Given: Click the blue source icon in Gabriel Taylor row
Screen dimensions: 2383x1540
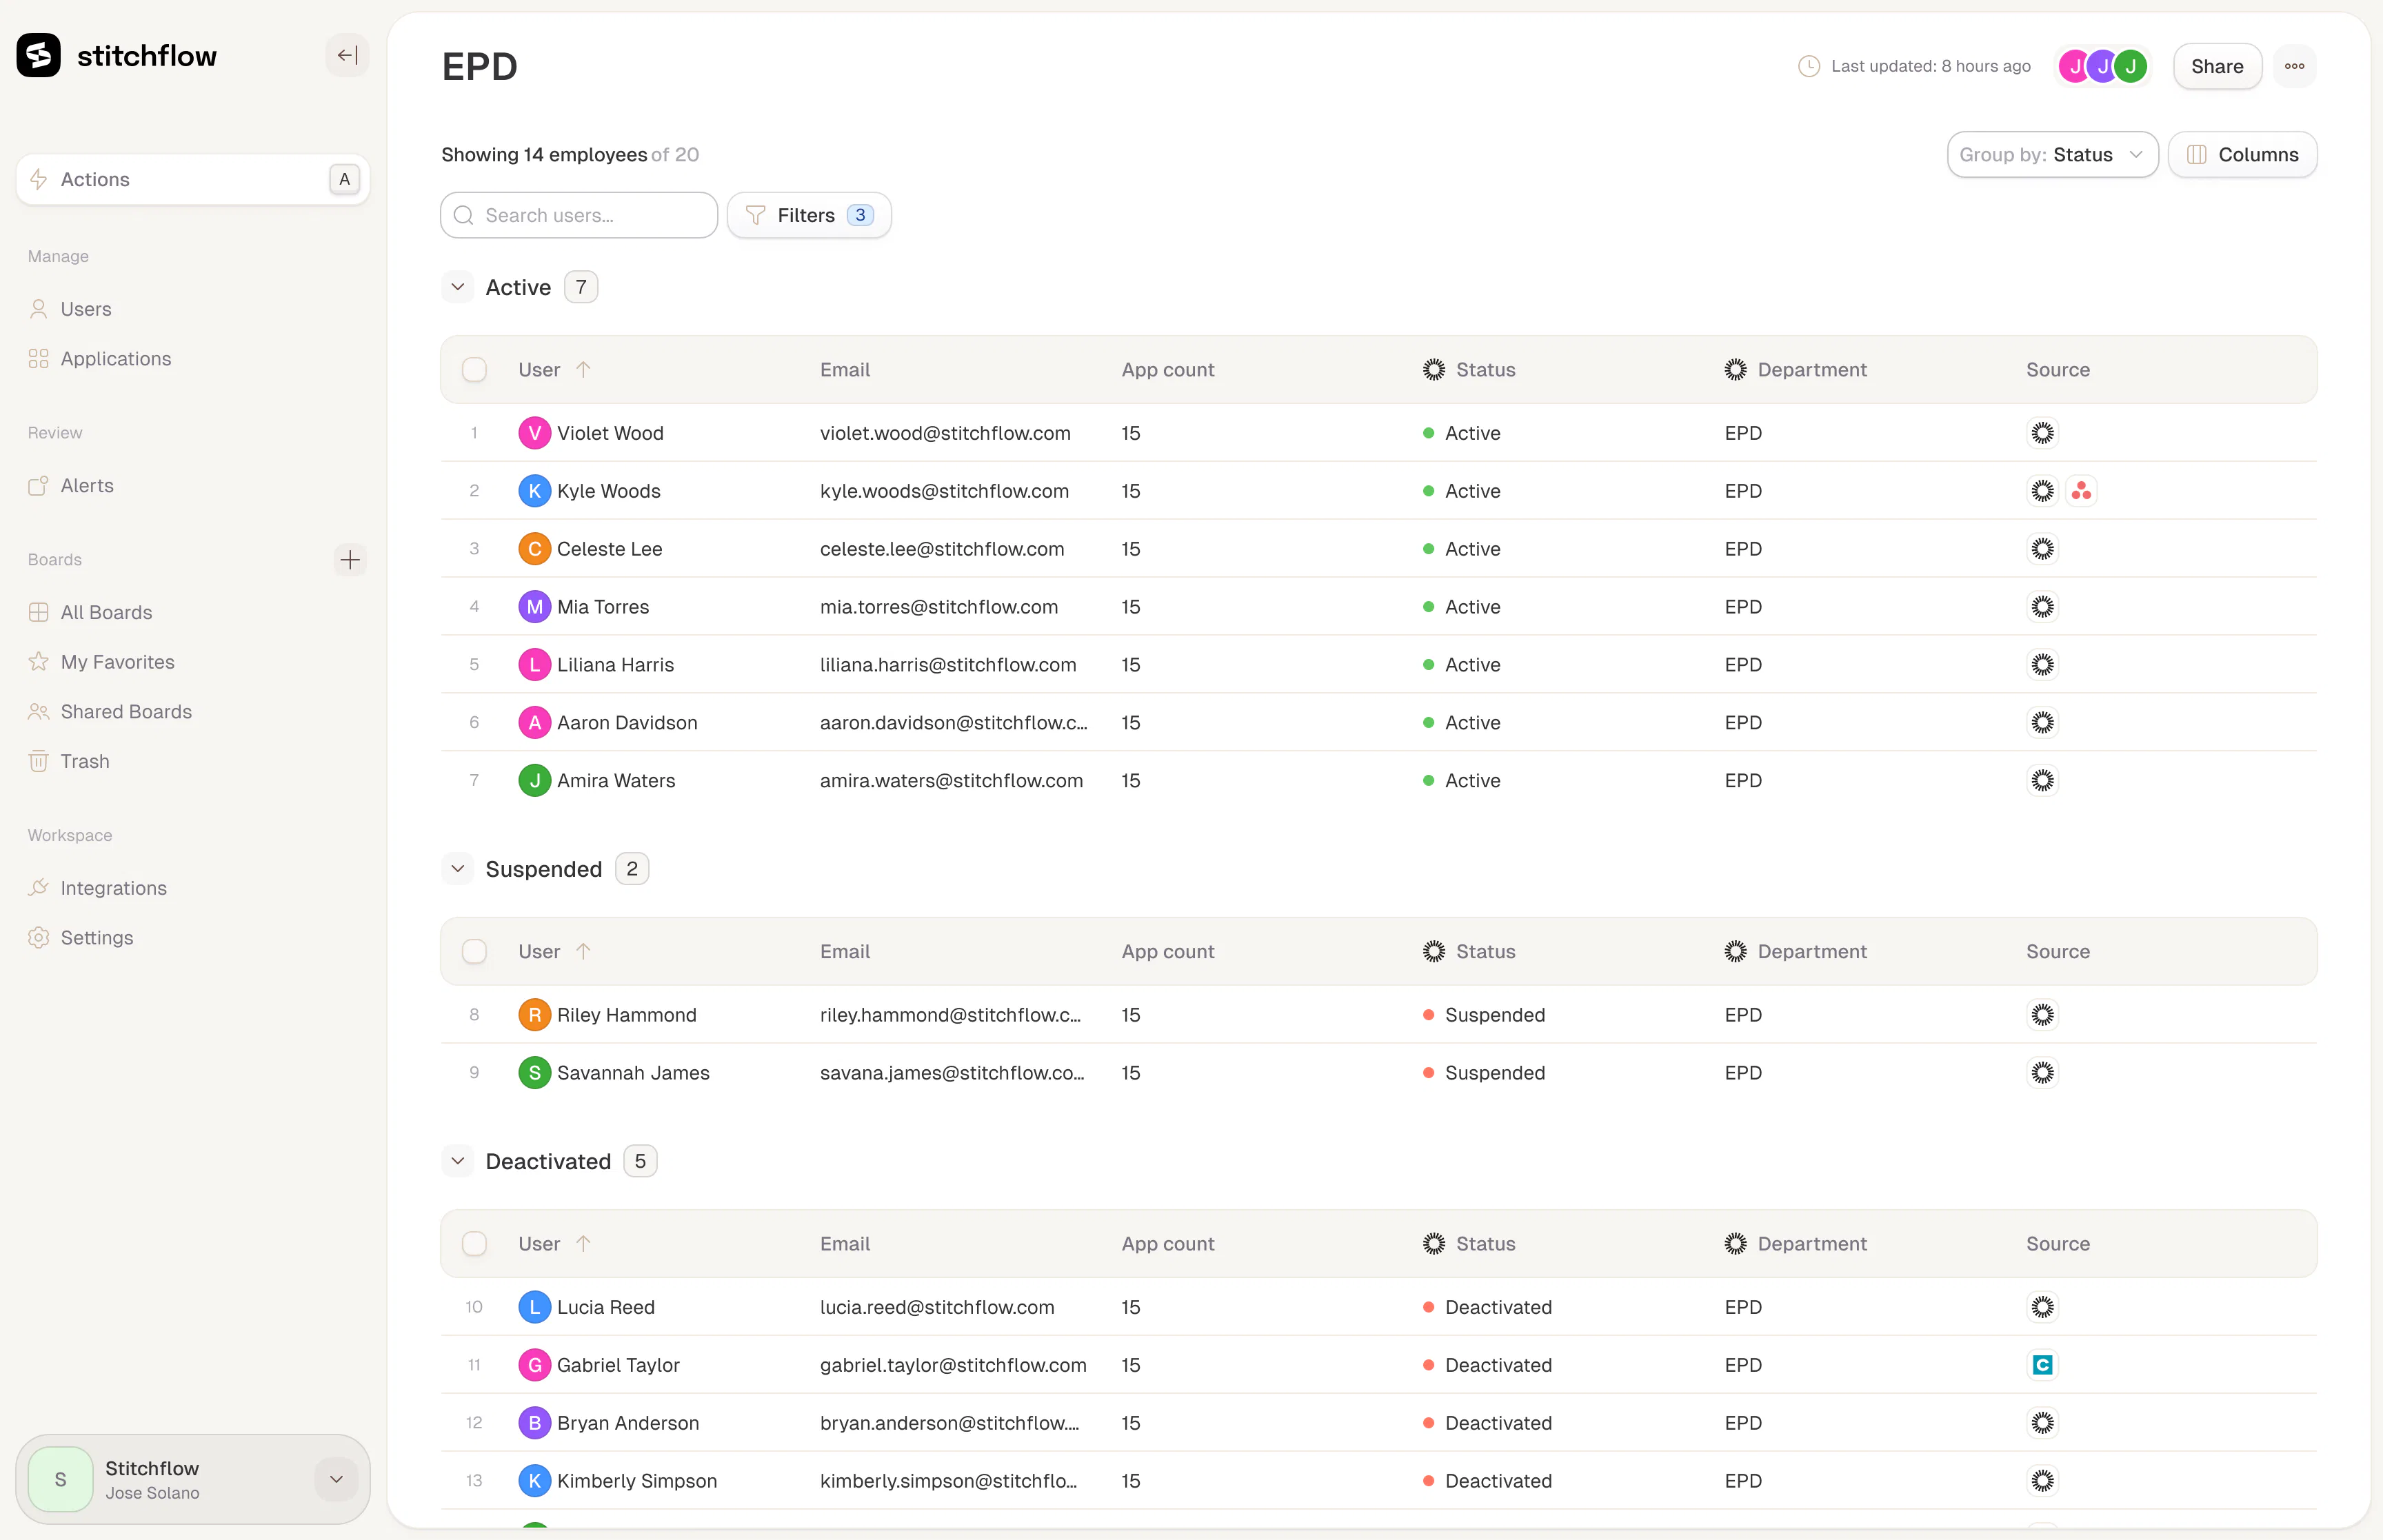Looking at the screenshot, I should point(2042,1365).
